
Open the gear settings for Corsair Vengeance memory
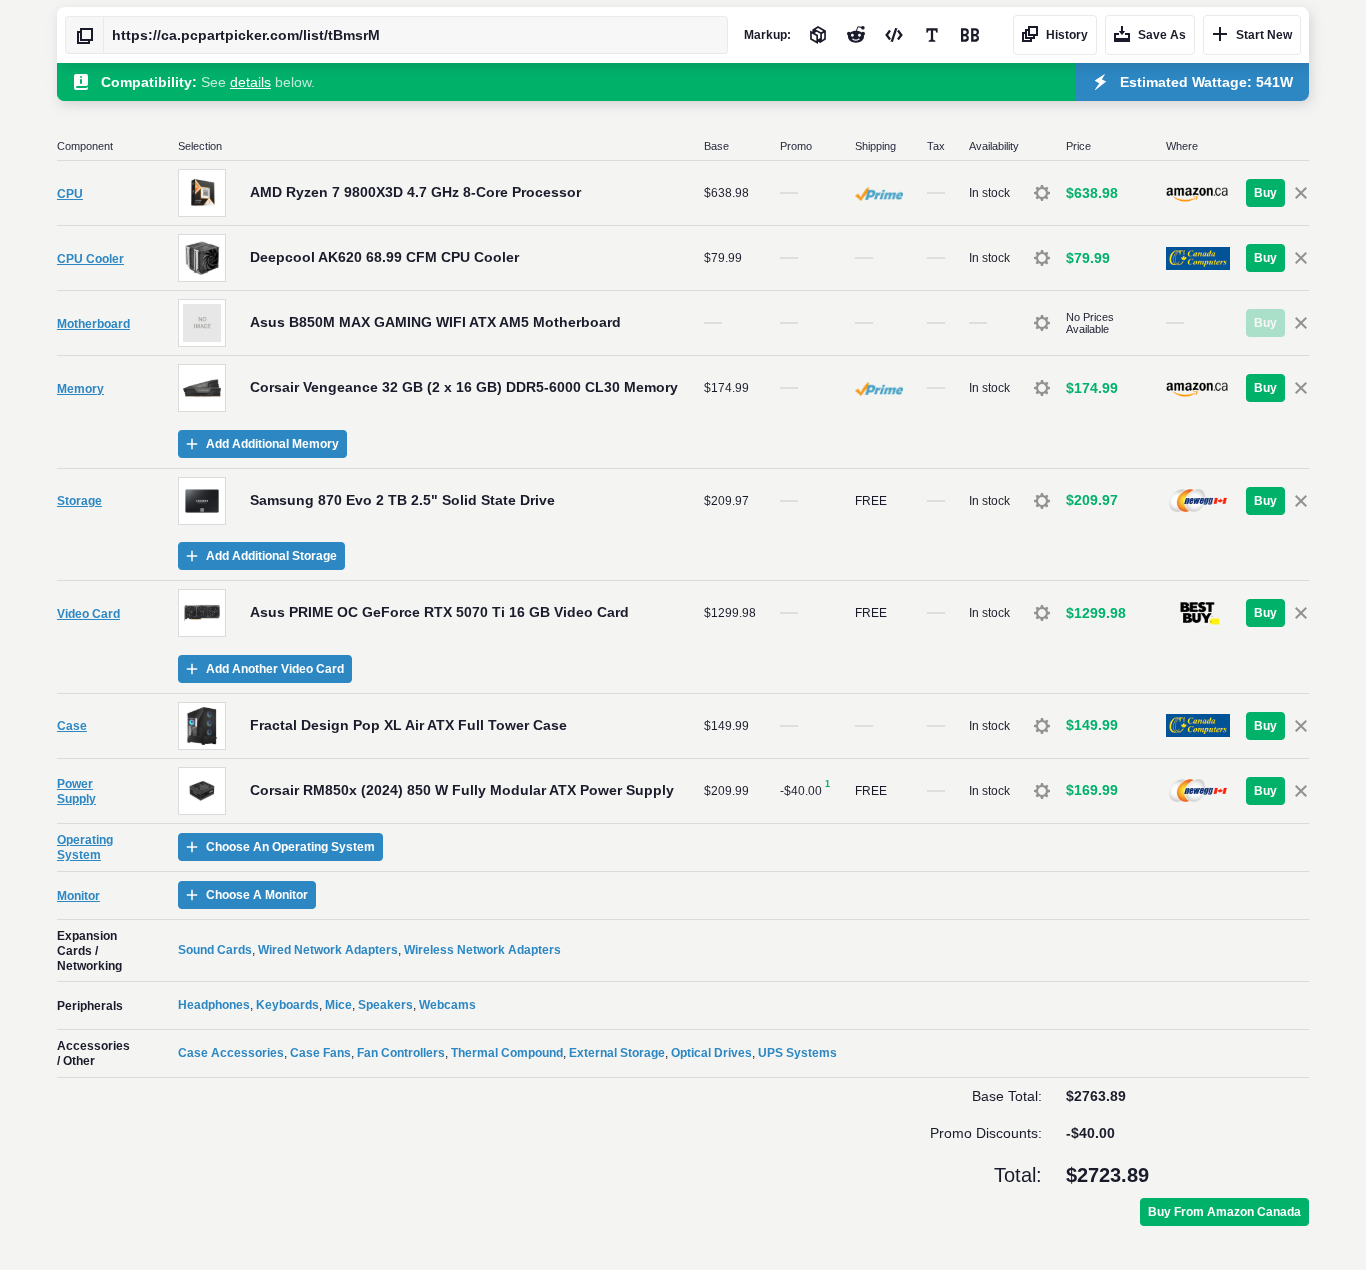(1042, 388)
